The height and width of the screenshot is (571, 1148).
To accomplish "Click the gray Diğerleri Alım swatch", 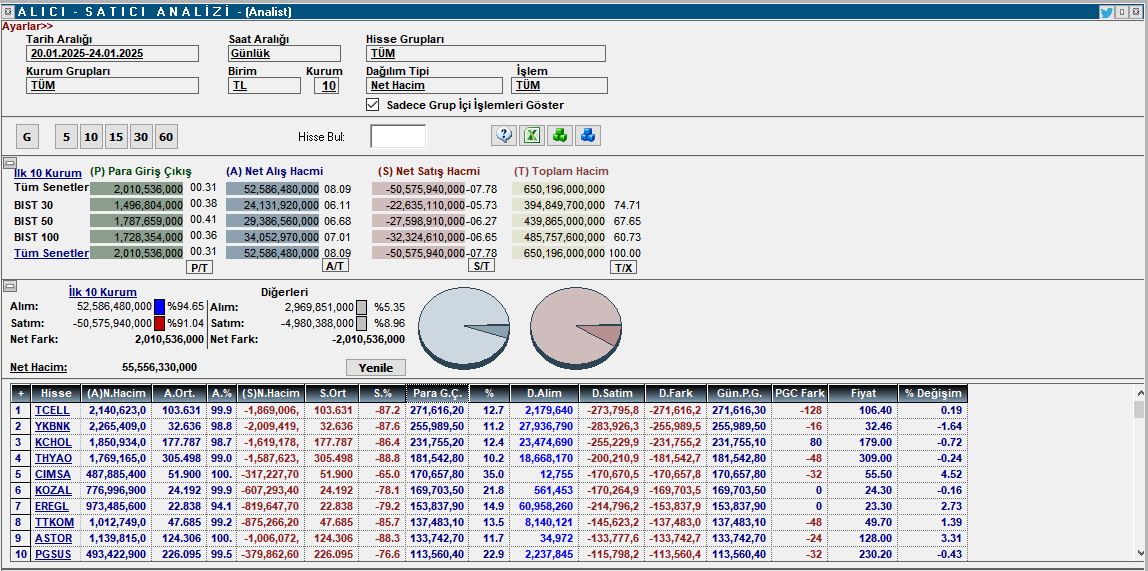I will point(362,307).
